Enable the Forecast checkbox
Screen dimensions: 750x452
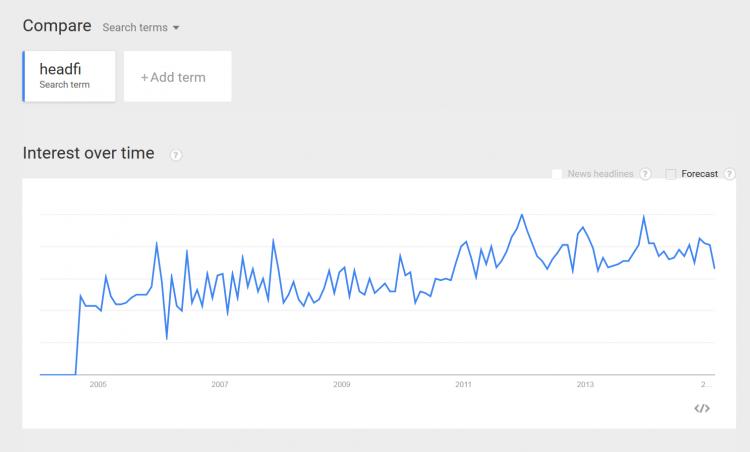click(x=671, y=174)
